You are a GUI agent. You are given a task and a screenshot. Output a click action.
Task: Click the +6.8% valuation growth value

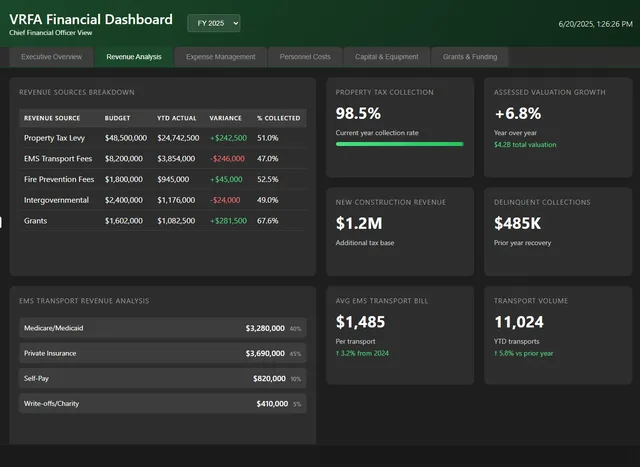(518, 113)
